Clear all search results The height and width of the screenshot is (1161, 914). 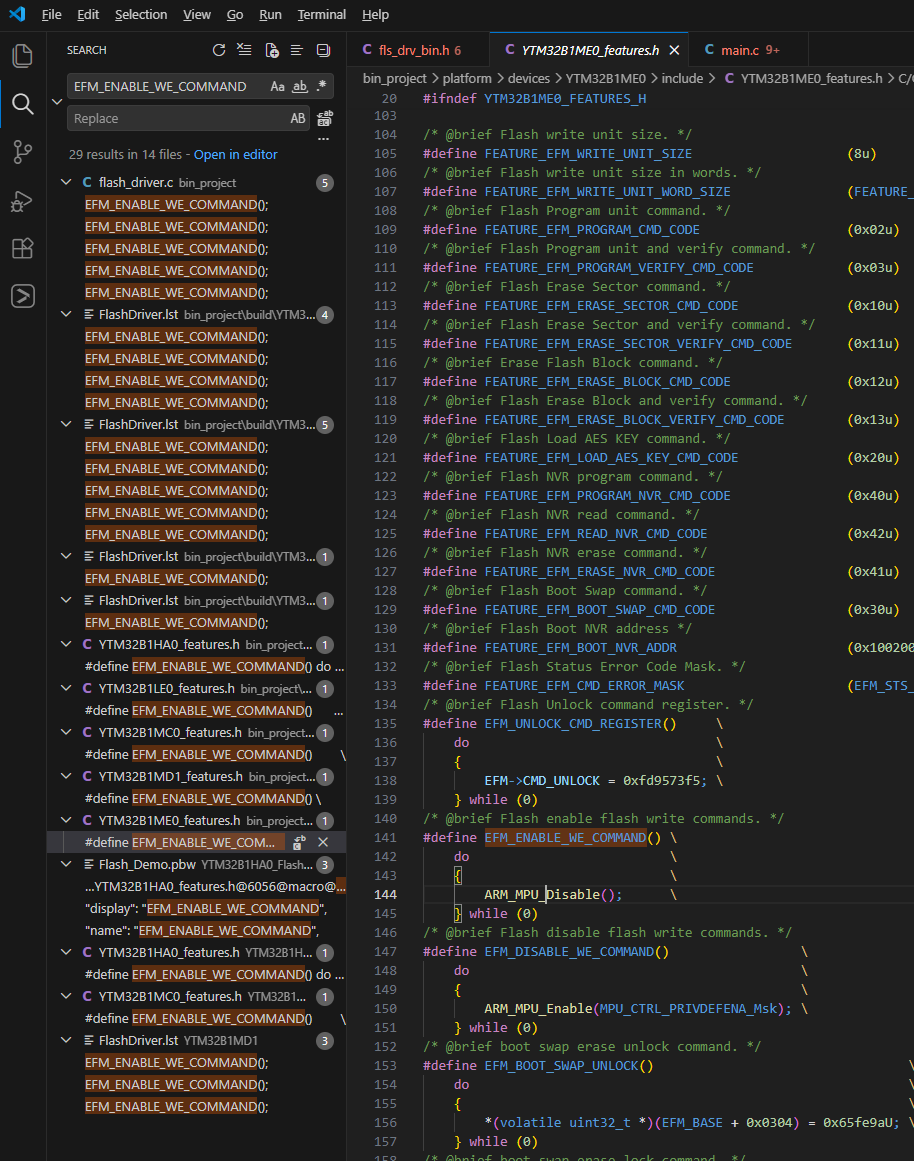[245, 50]
